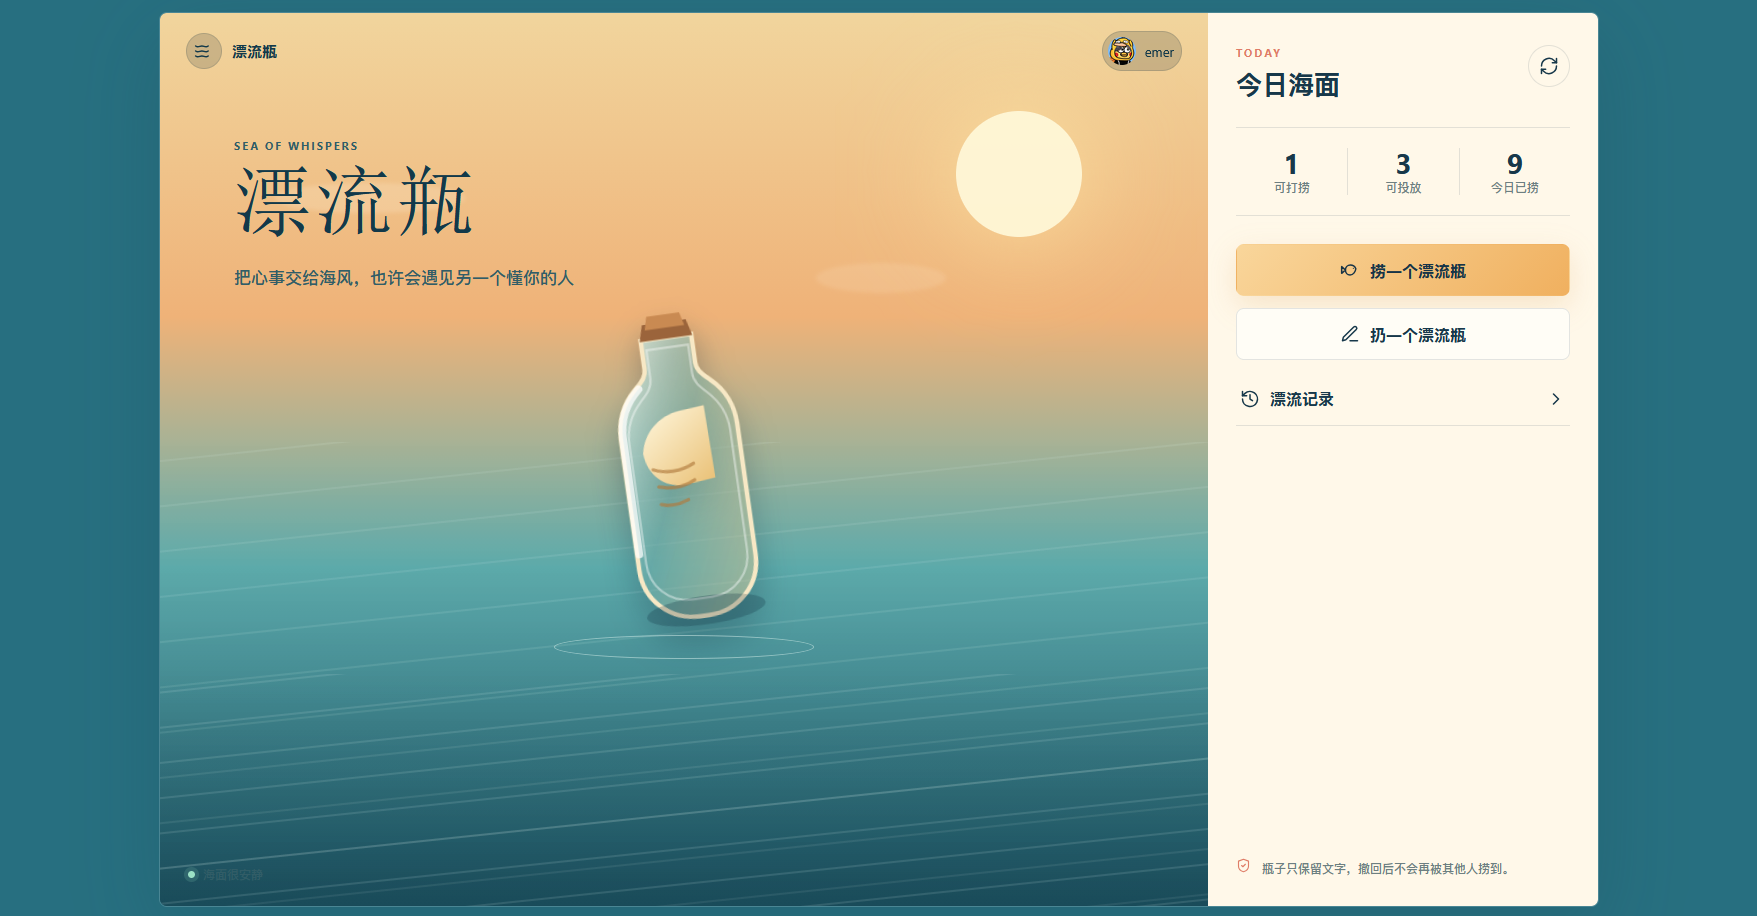Click the floating bottle illustration

tap(688, 470)
